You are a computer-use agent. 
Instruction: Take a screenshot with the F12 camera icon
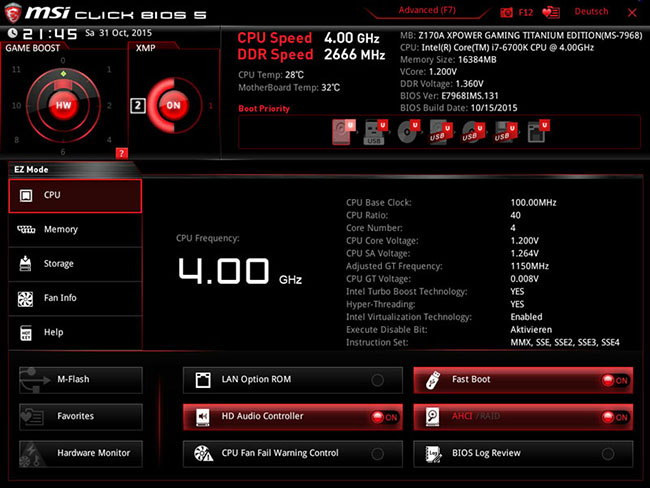(506, 12)
